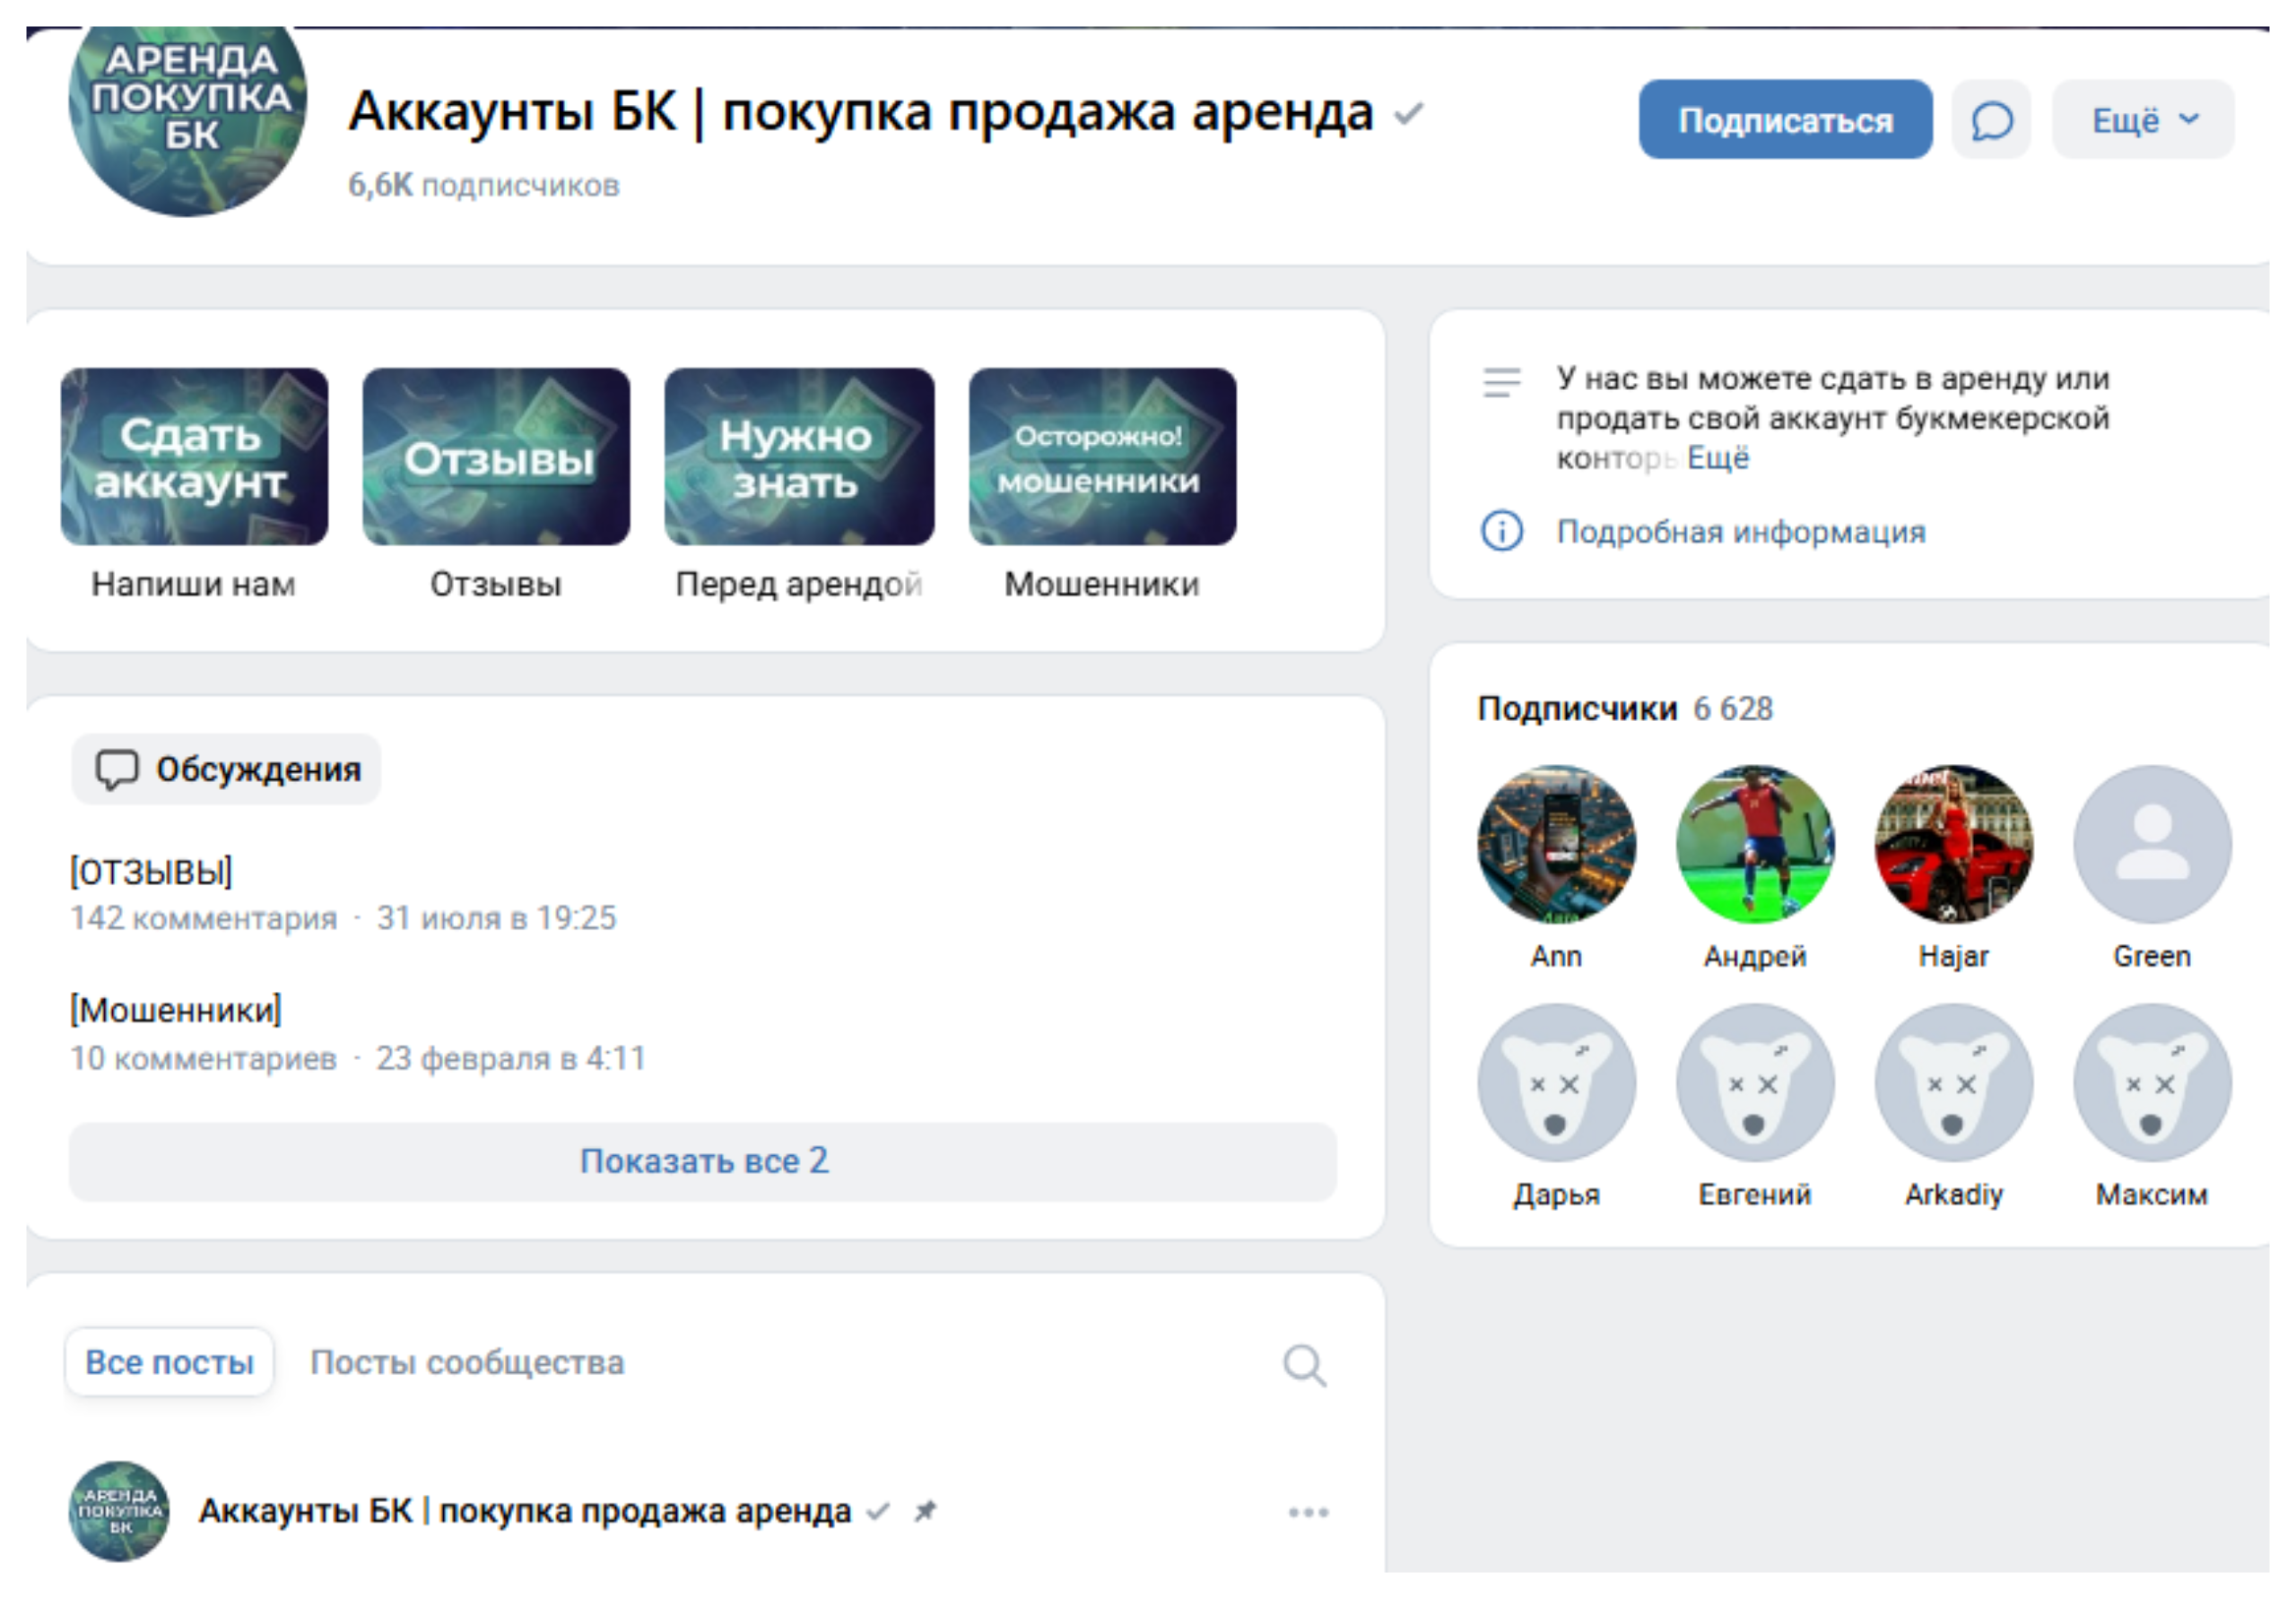Open subscriber Дарья's deleted avatar
Viewport: 2296px width, 1599px height.
(x=1557, y=1083)
